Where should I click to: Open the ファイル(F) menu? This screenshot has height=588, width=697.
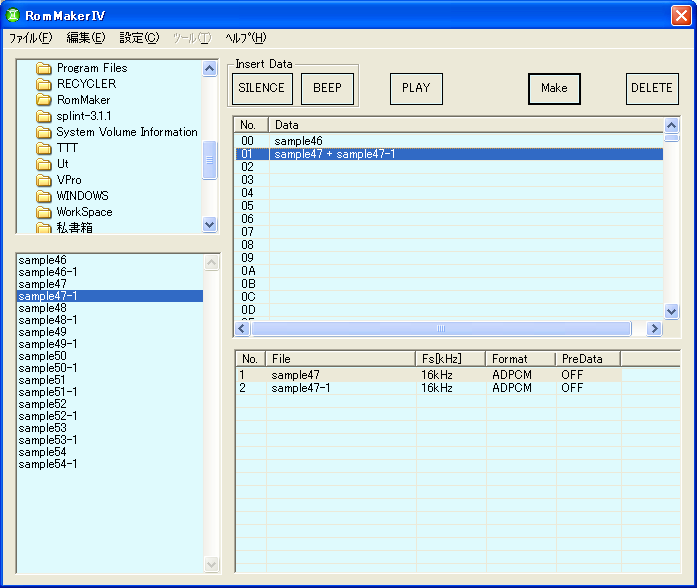point(30,38)
